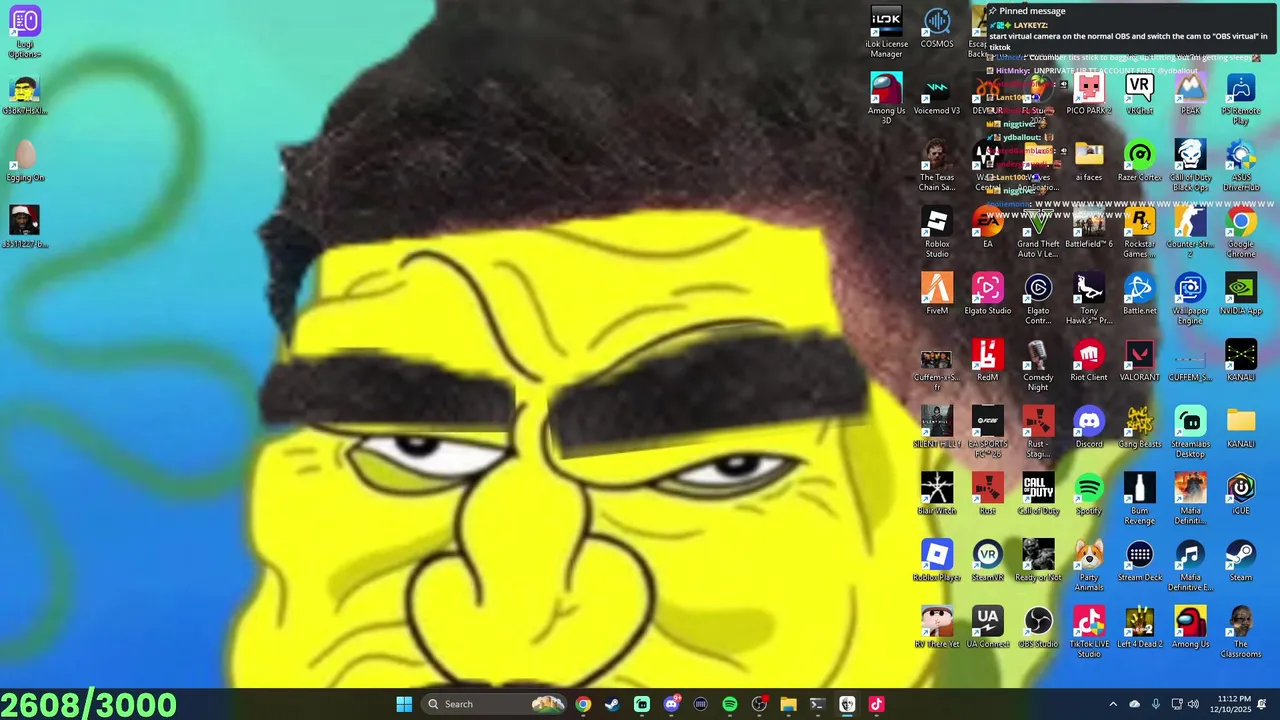Viewport: 1280px width, 720px height.
Task: Open the ASUS DriverHub desktop shortcut
Action: (x=1241, y=166)
